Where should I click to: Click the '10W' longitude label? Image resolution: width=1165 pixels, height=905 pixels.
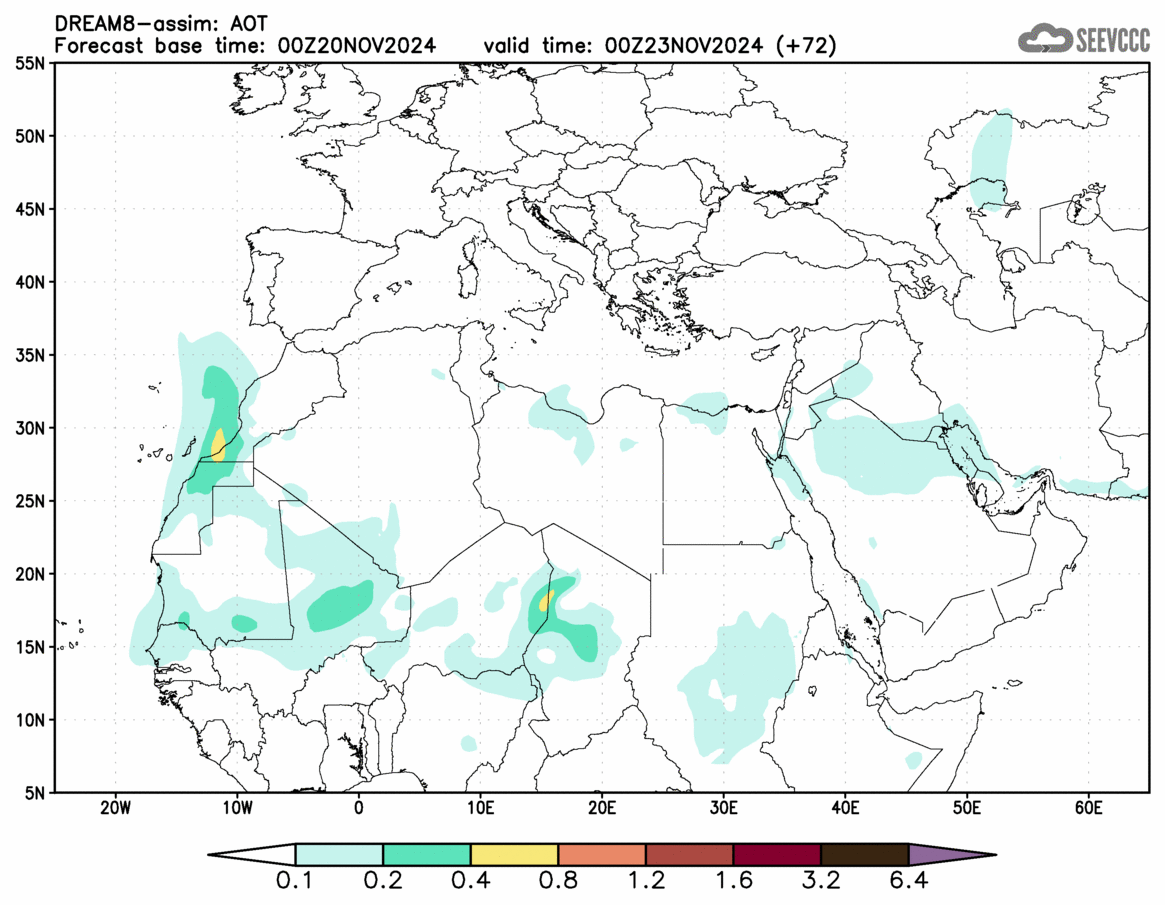click(237, 808)
